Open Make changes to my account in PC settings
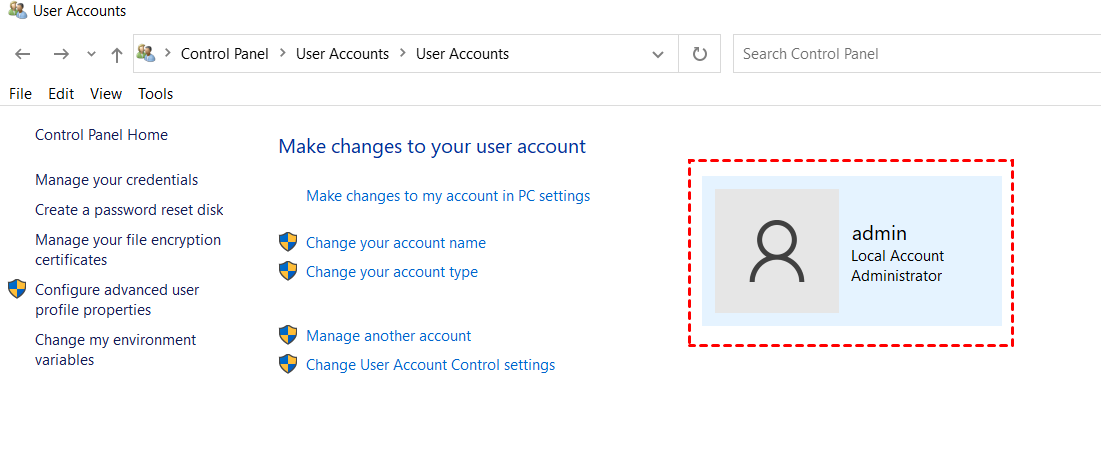1101x462 pixels. click(x=448, y=196)
